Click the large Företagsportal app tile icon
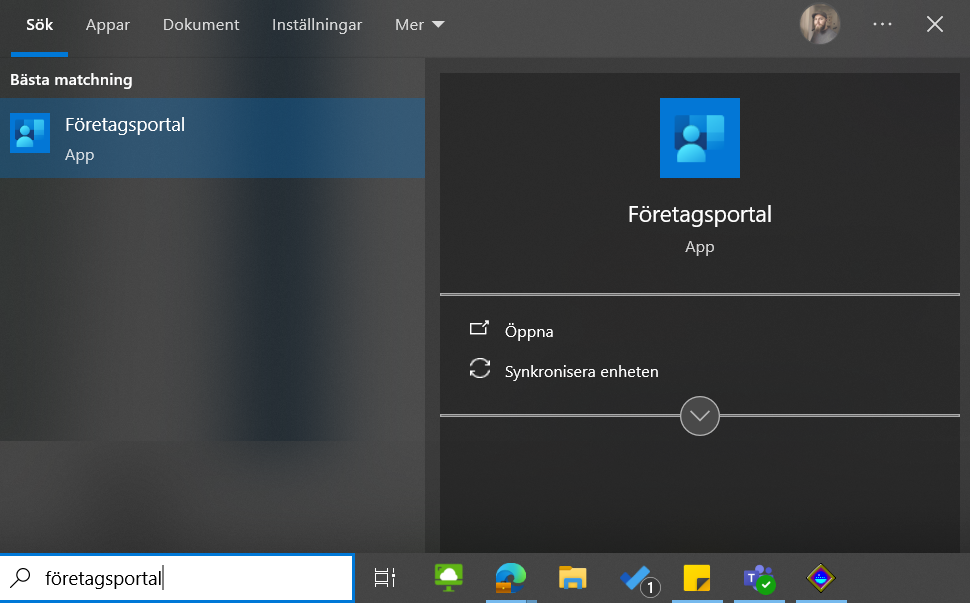 [700, 138]
